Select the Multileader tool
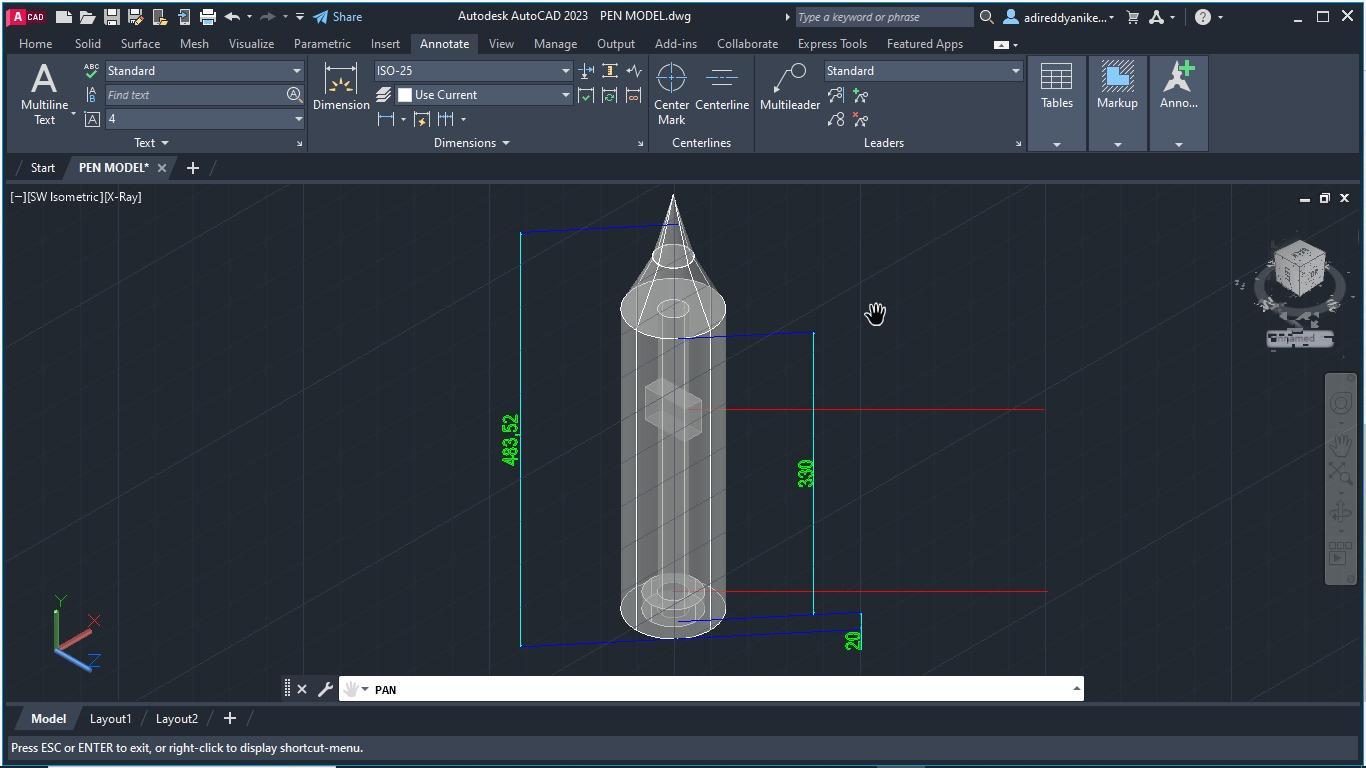 [790, 87]
